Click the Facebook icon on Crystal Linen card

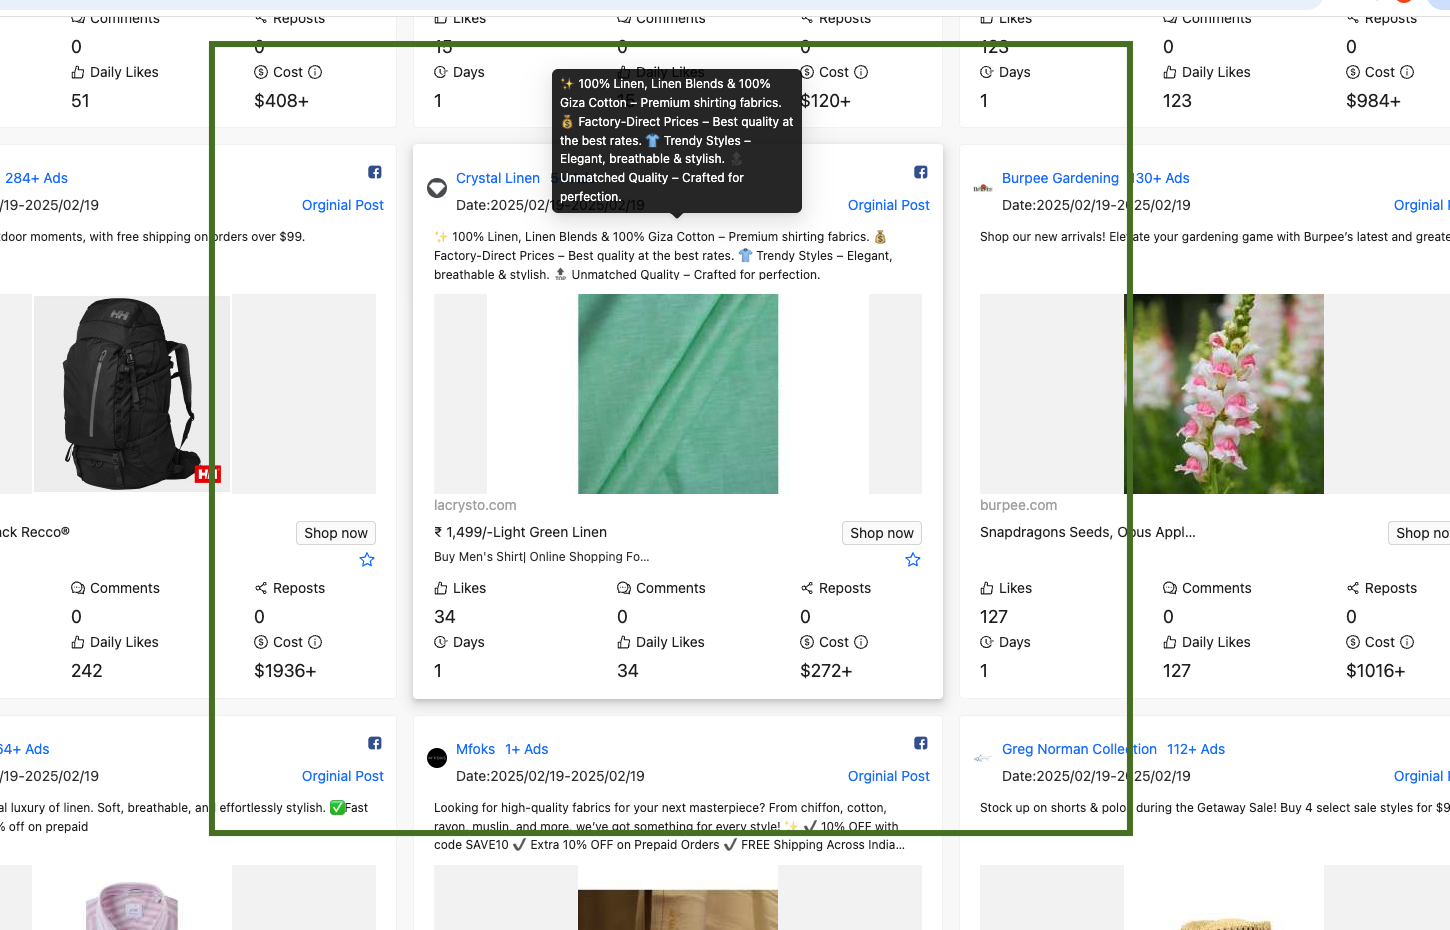[921, 172]
